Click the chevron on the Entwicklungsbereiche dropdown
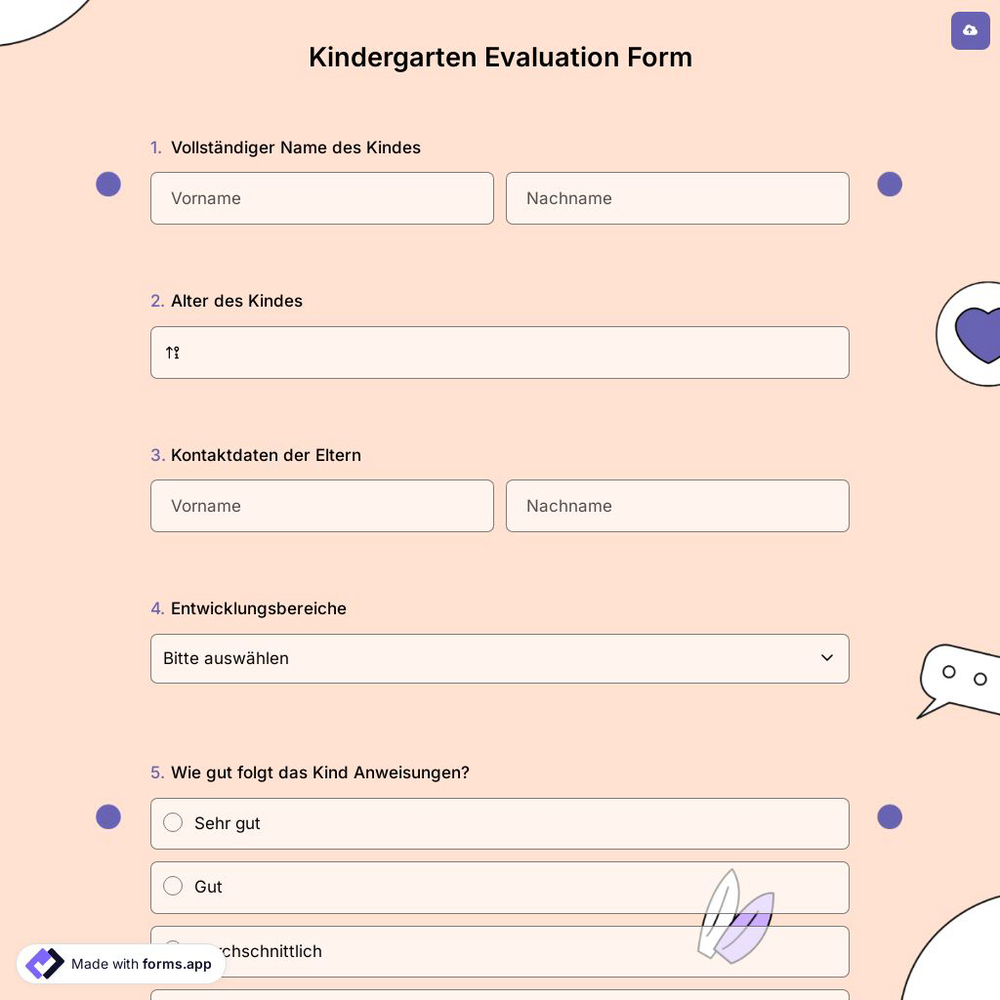 point(827,658)
